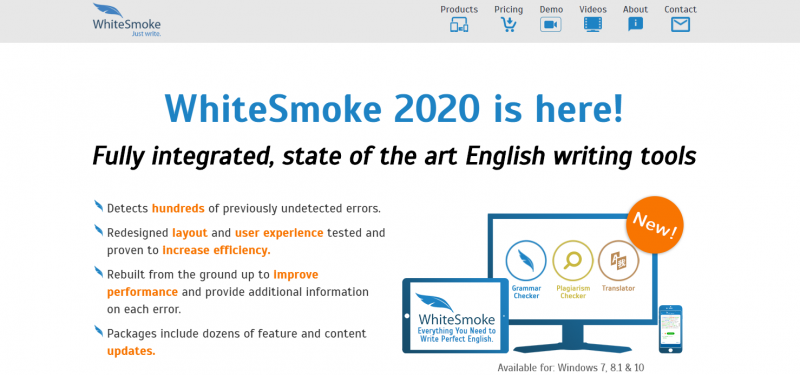Click the orange New! badge
The height and width of the screenshot is (375, 800).
tap(655, 225)
